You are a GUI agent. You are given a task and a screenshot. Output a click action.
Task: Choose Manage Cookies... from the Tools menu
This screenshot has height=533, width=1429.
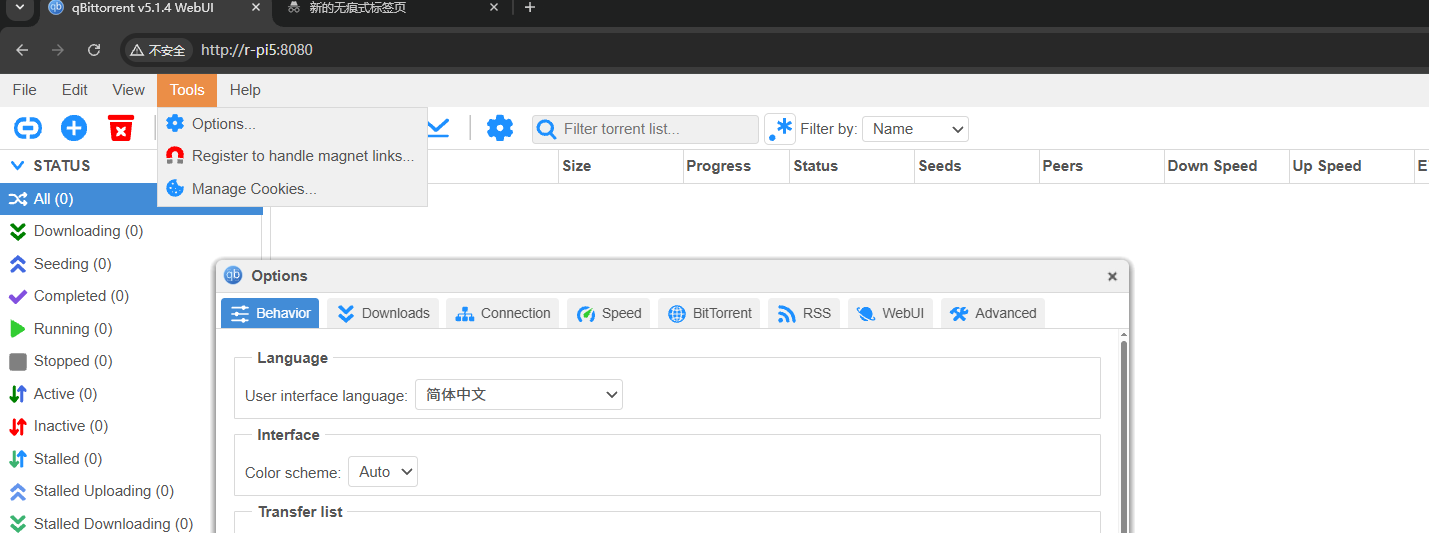[292, 189]
